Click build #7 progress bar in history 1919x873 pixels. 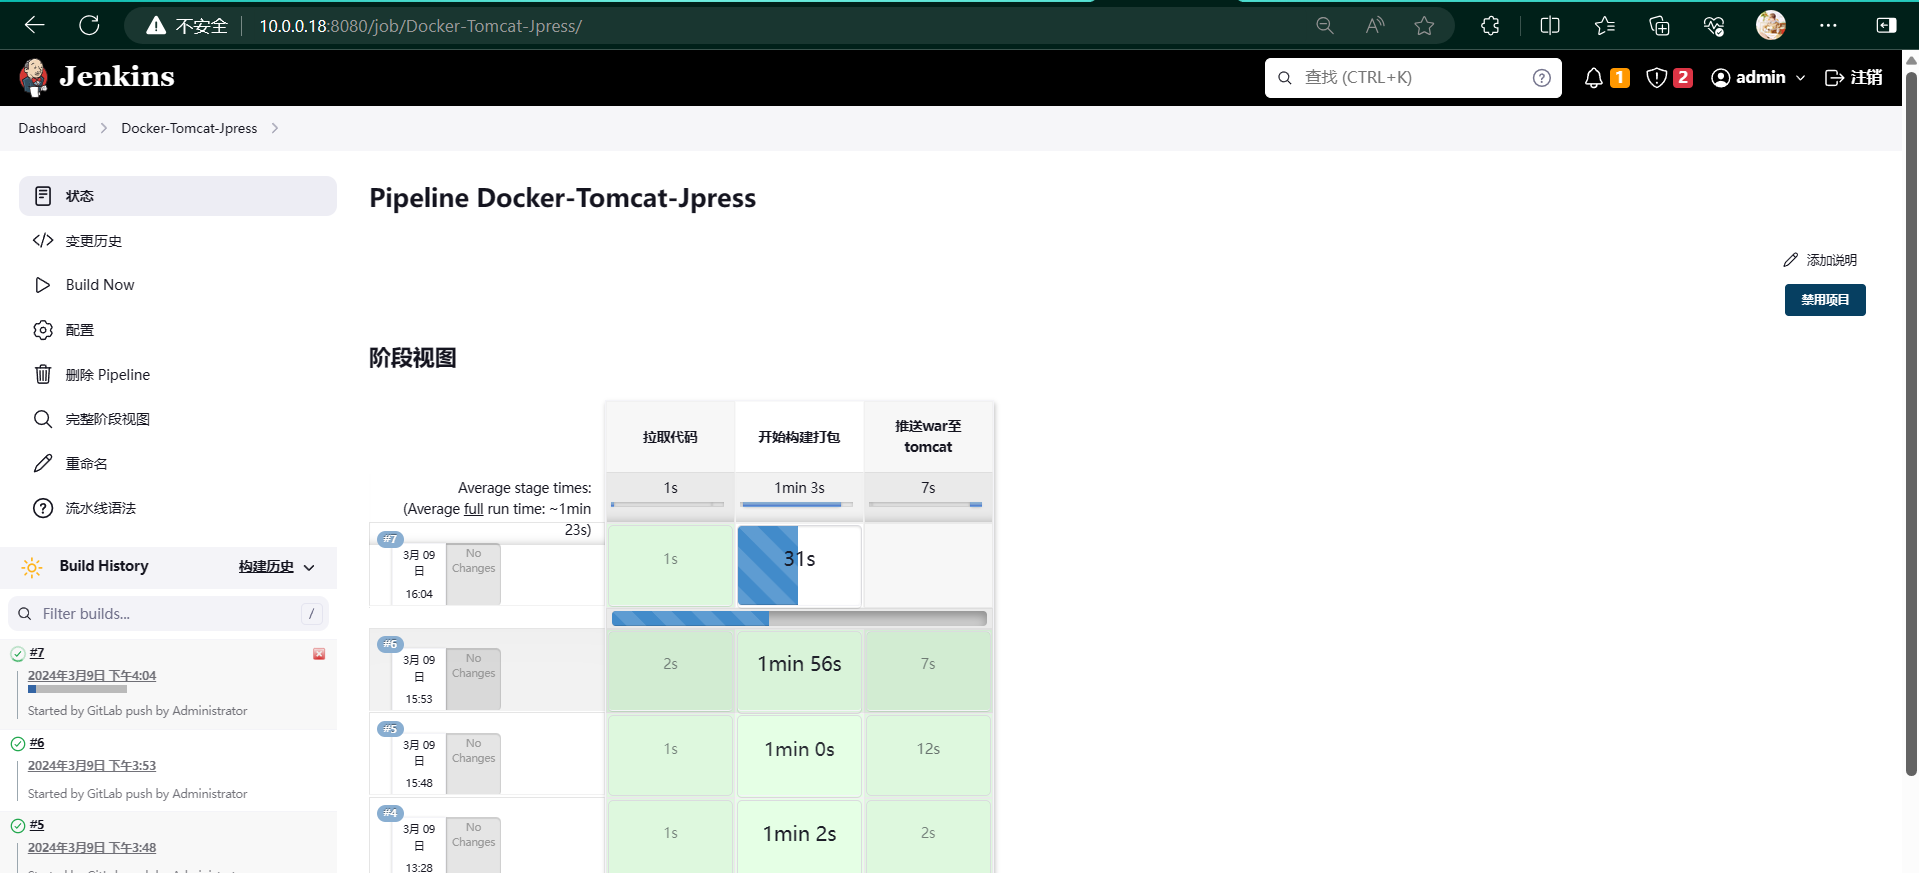click(77, 689)
